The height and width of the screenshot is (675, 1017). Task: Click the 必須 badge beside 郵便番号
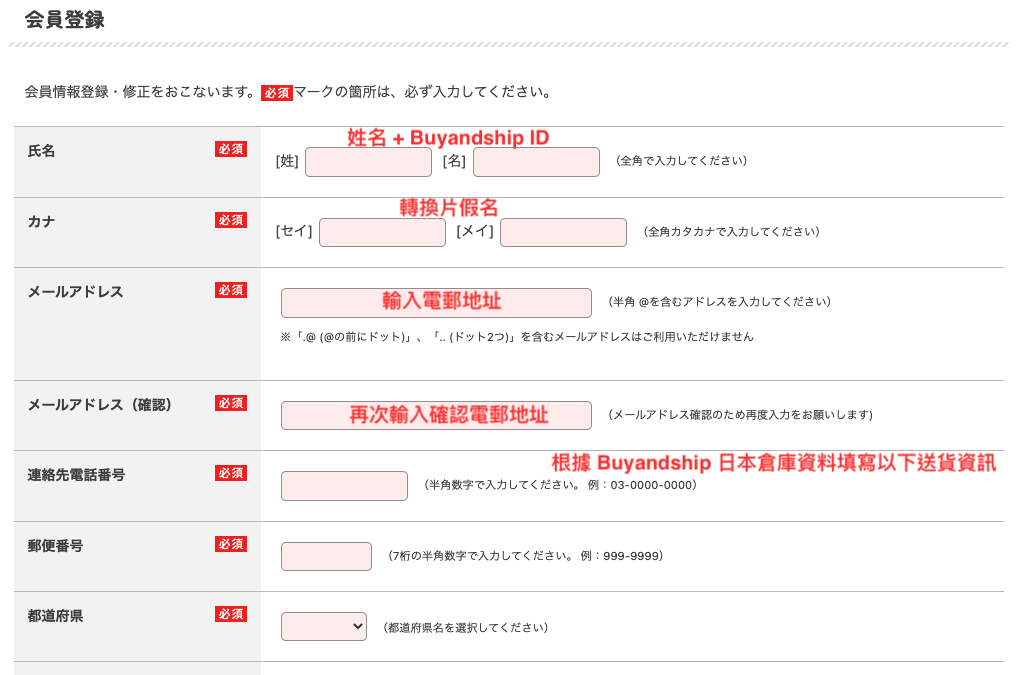tap(231, 544)
